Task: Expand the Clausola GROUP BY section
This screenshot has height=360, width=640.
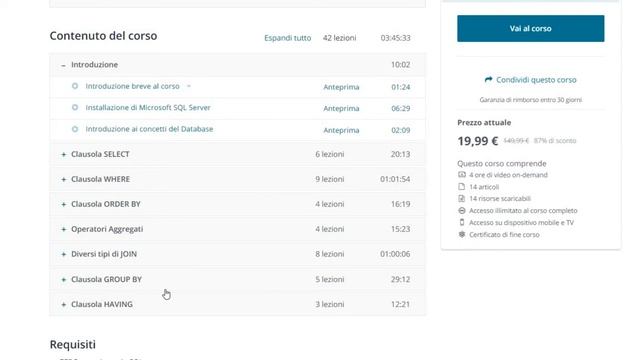Action: point(63,280)
